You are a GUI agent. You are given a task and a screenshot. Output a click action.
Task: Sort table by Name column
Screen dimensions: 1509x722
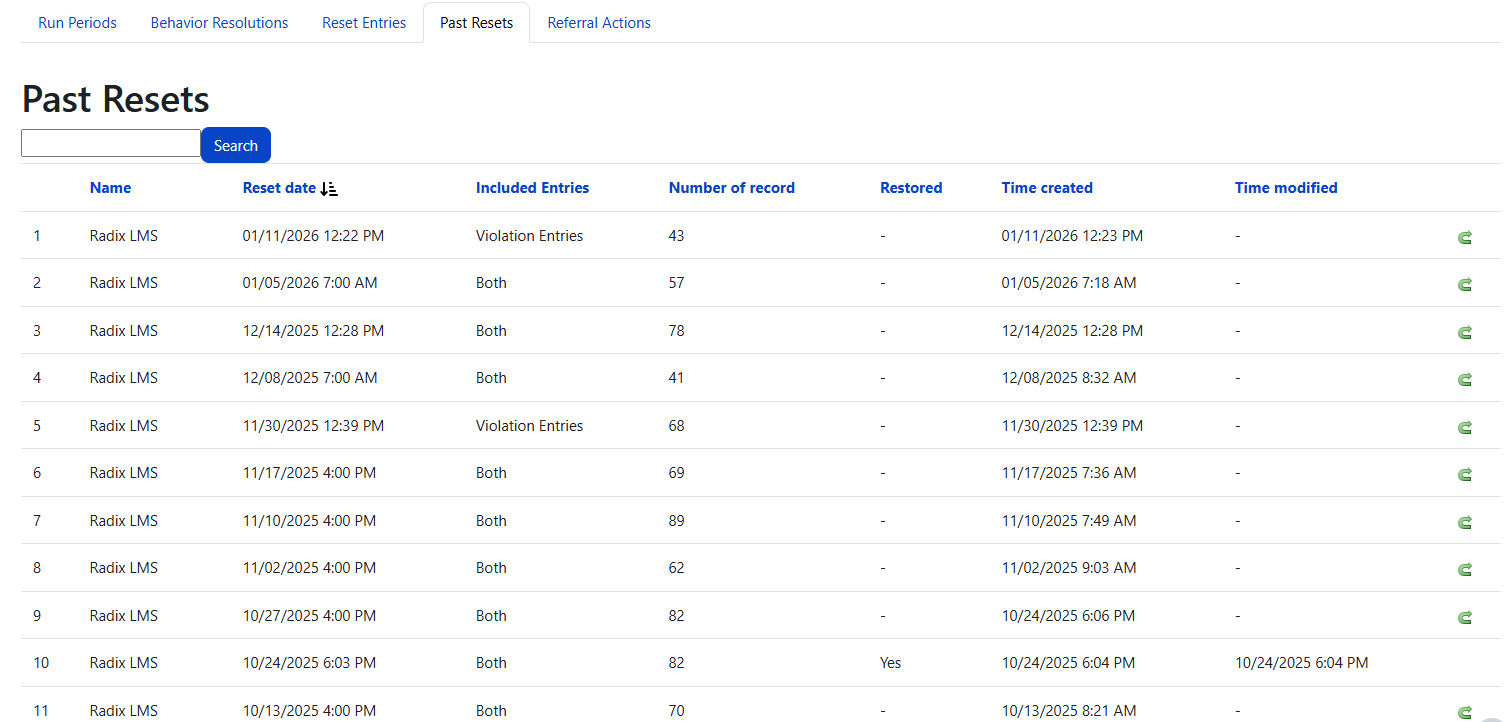click(x=110, y=188)
